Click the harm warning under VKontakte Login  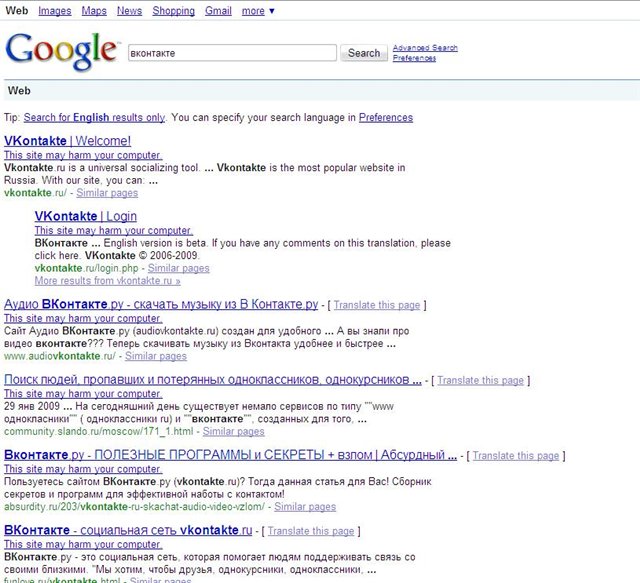[113, 230]
